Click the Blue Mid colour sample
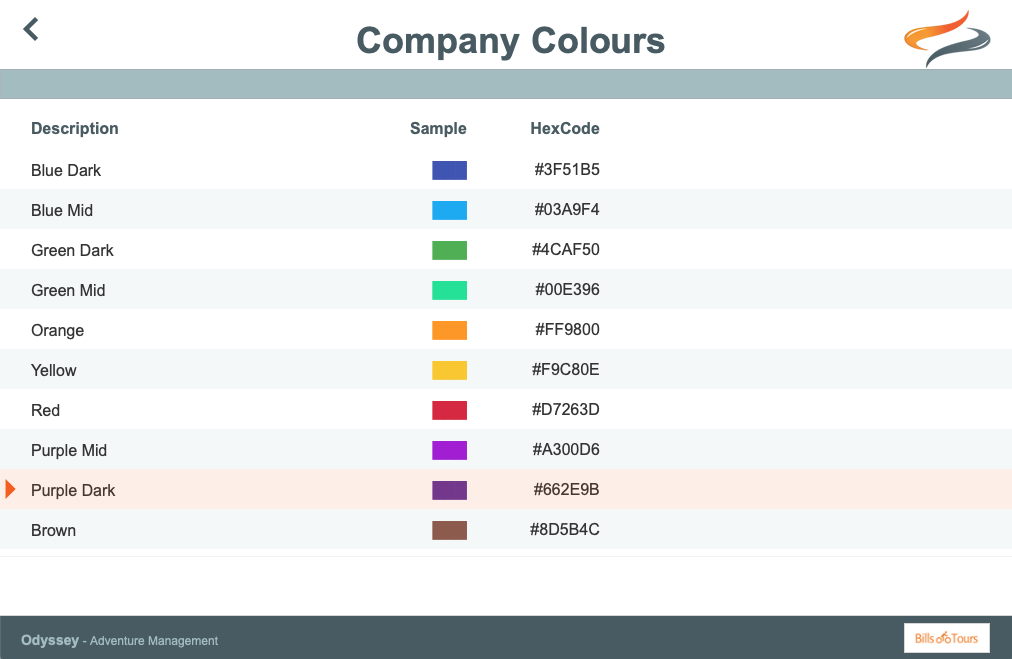1012x659 pixels. 449,210
